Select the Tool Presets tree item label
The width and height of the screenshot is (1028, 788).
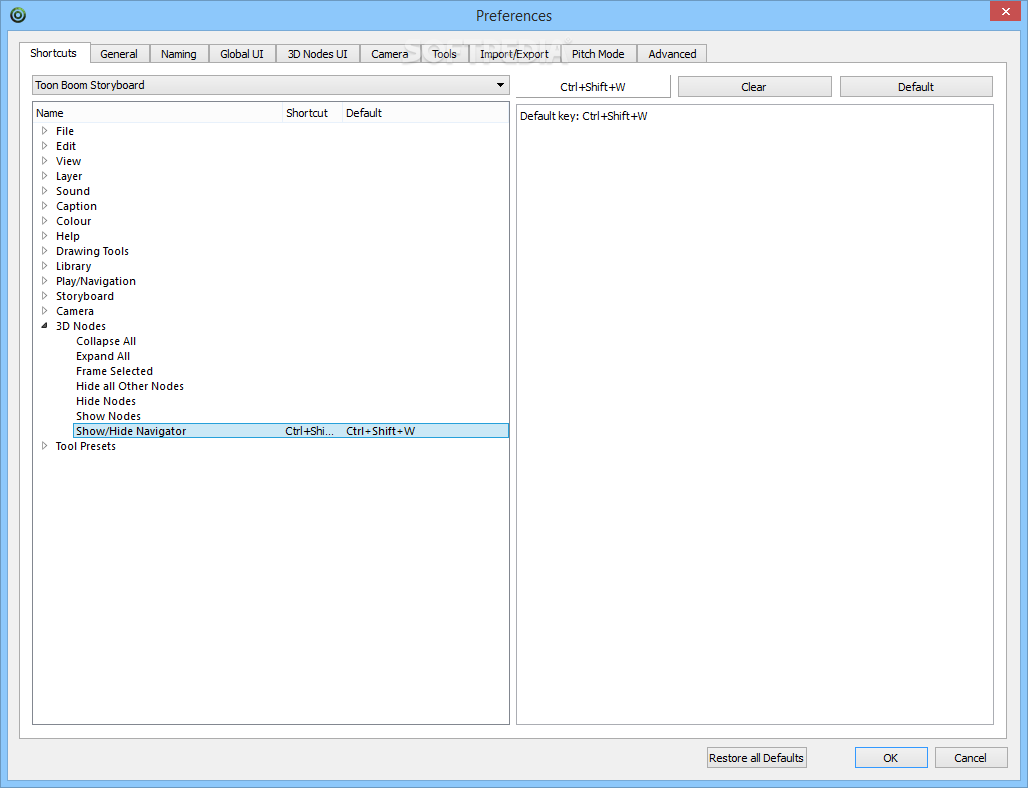pyautogui.click(x=86, y=446)
